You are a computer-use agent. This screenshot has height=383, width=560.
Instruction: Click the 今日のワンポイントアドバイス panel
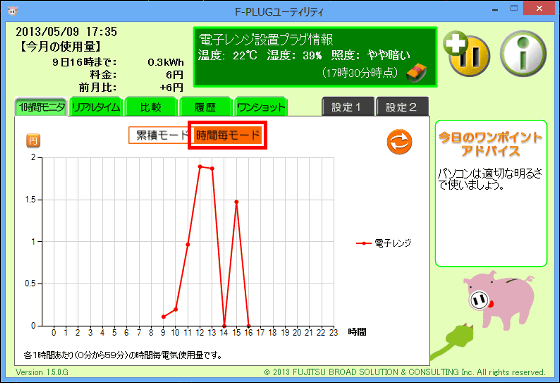491,193
